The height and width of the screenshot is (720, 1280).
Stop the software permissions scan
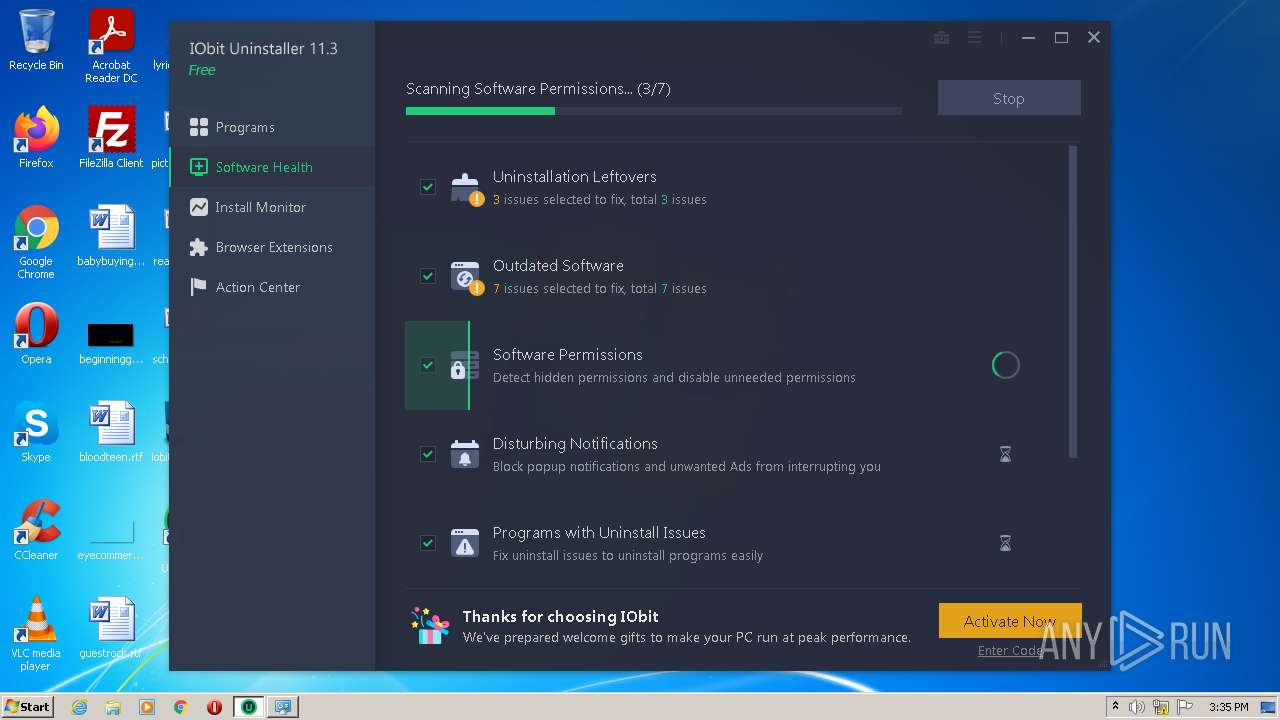1009,98
